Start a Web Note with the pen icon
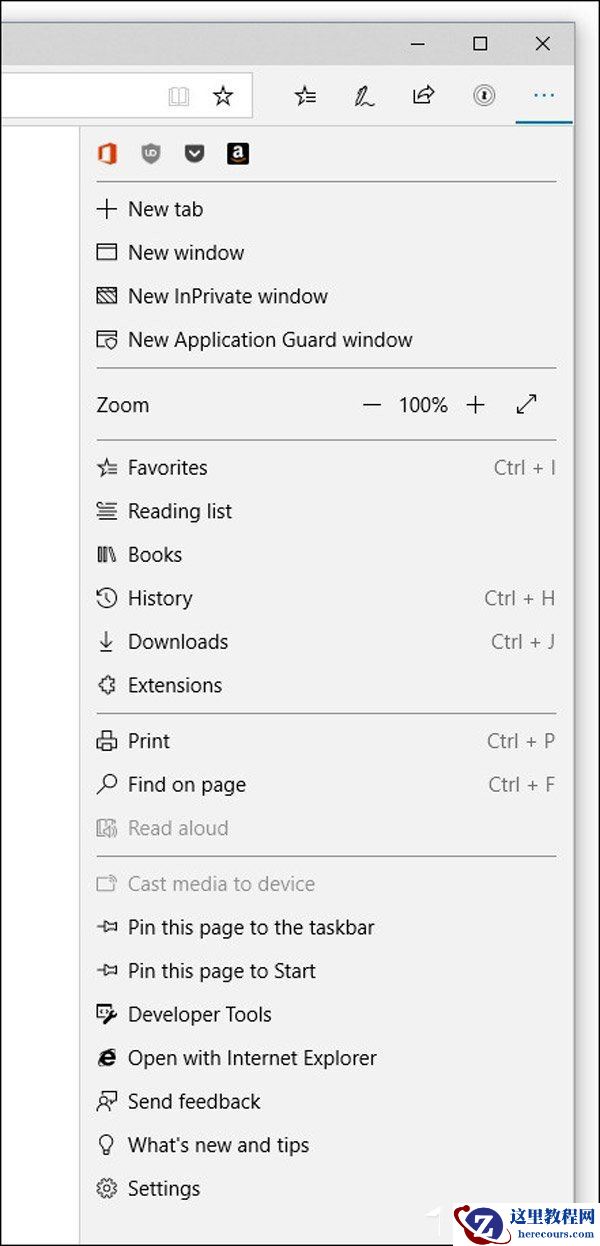Viewport: 600px width, 1246px height. 364,95
